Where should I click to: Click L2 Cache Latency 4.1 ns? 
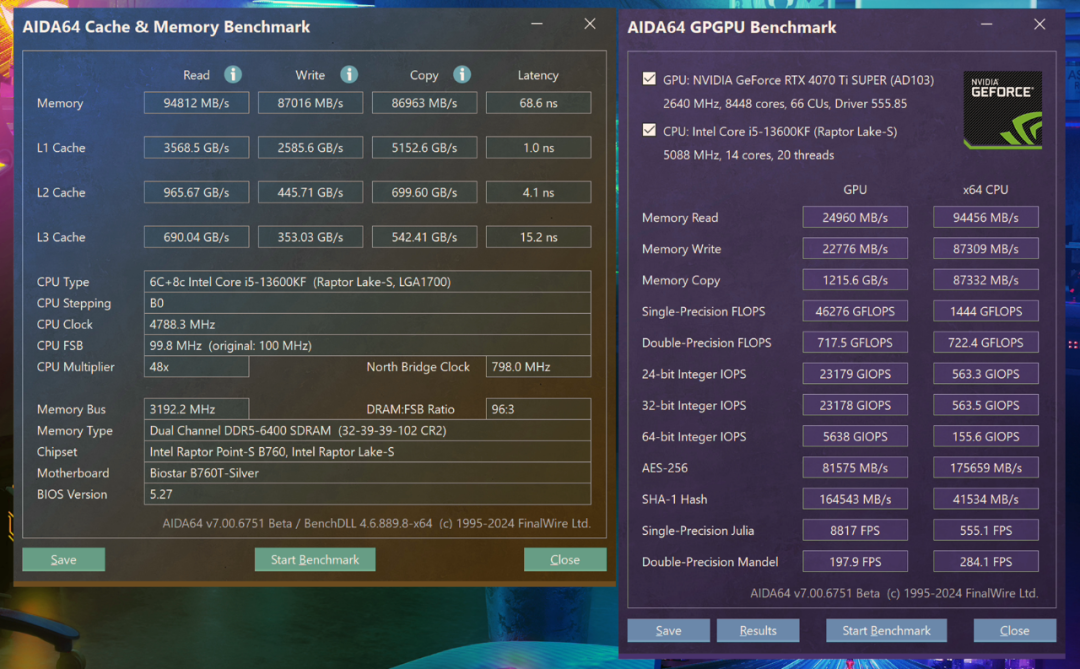point(538,192)
